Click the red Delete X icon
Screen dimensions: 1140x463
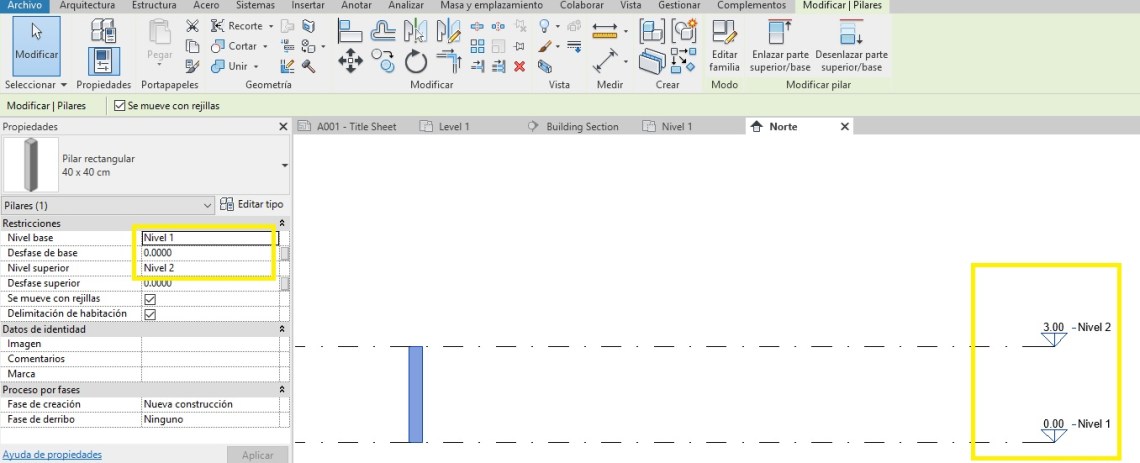pos(519,67)
